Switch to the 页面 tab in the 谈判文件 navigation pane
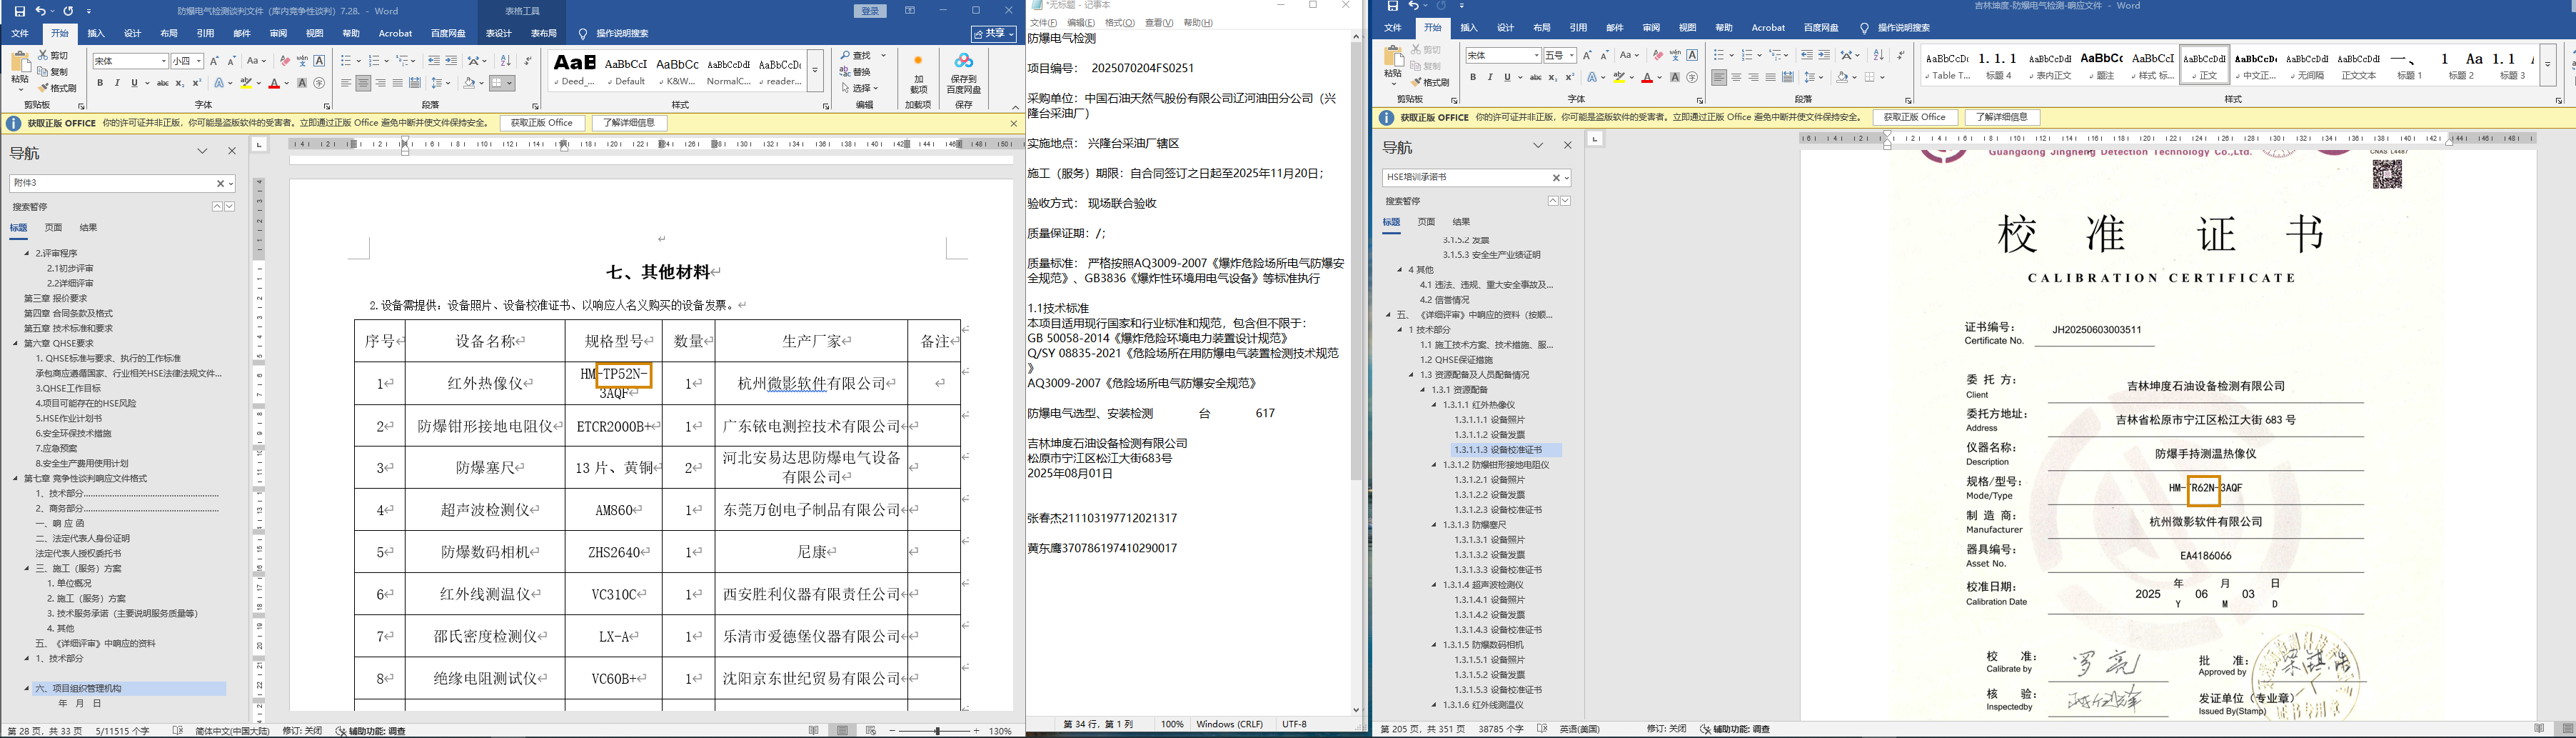Viewport: 2576px width, 738px height. tap(54, 227)
